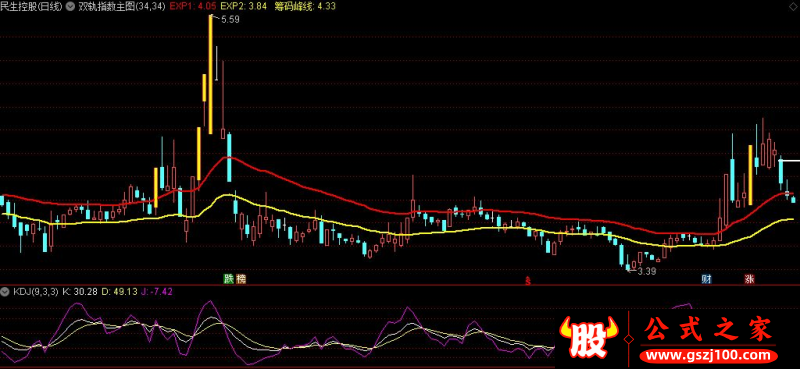Expand the KDJ(9,3,3) indicator dropdown arrow
The image size is (800, 369).
point(5,292)
